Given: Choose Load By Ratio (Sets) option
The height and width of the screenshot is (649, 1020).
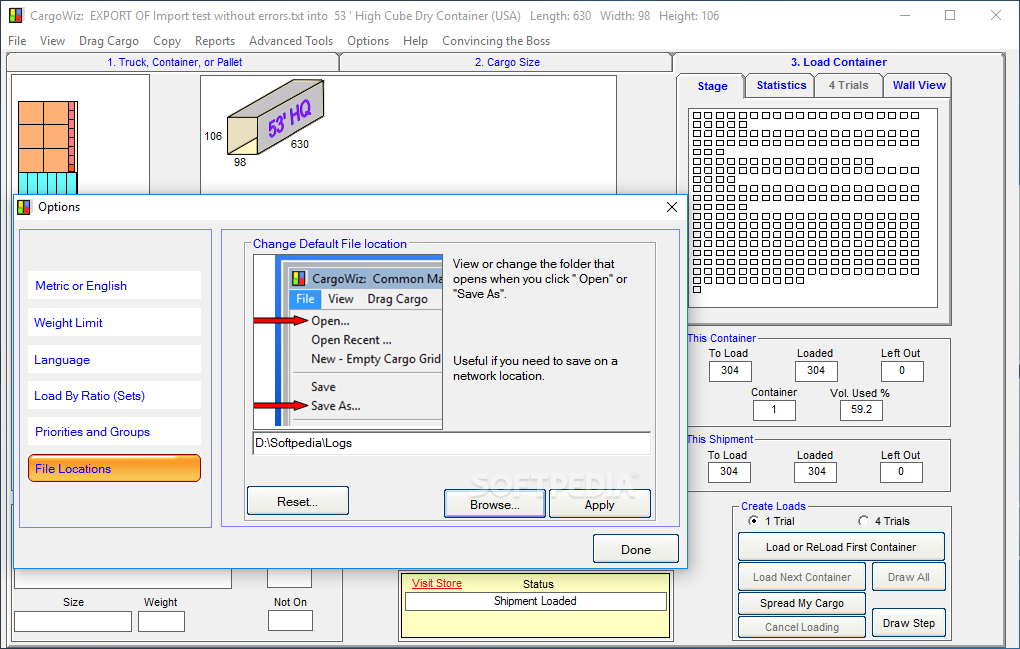Looking at the screenshot, I should pos(114,395).
